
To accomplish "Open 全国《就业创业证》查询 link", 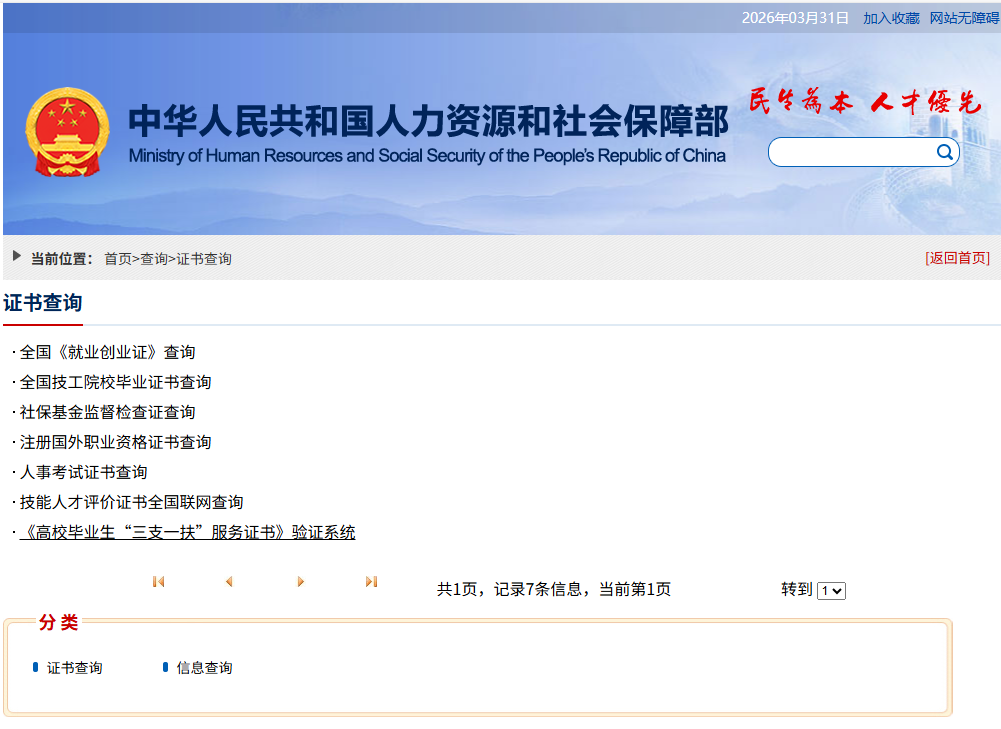I will click(107, 352).
